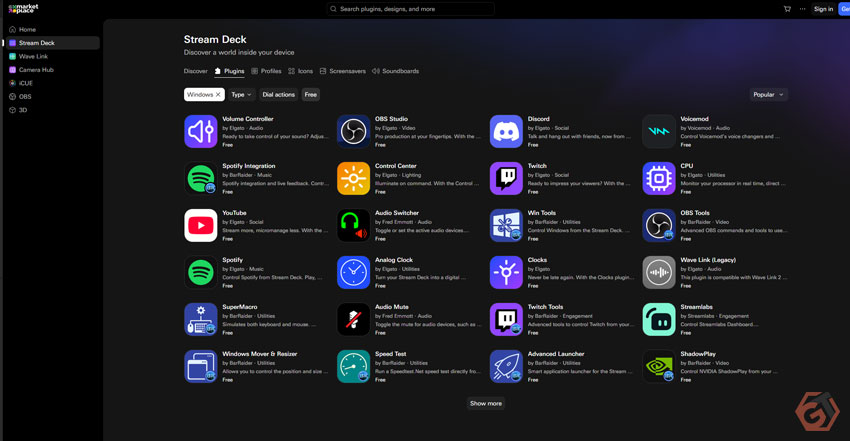Click the Advanced Launcher title text
This screenshot has height=441, width=850.
556,354
